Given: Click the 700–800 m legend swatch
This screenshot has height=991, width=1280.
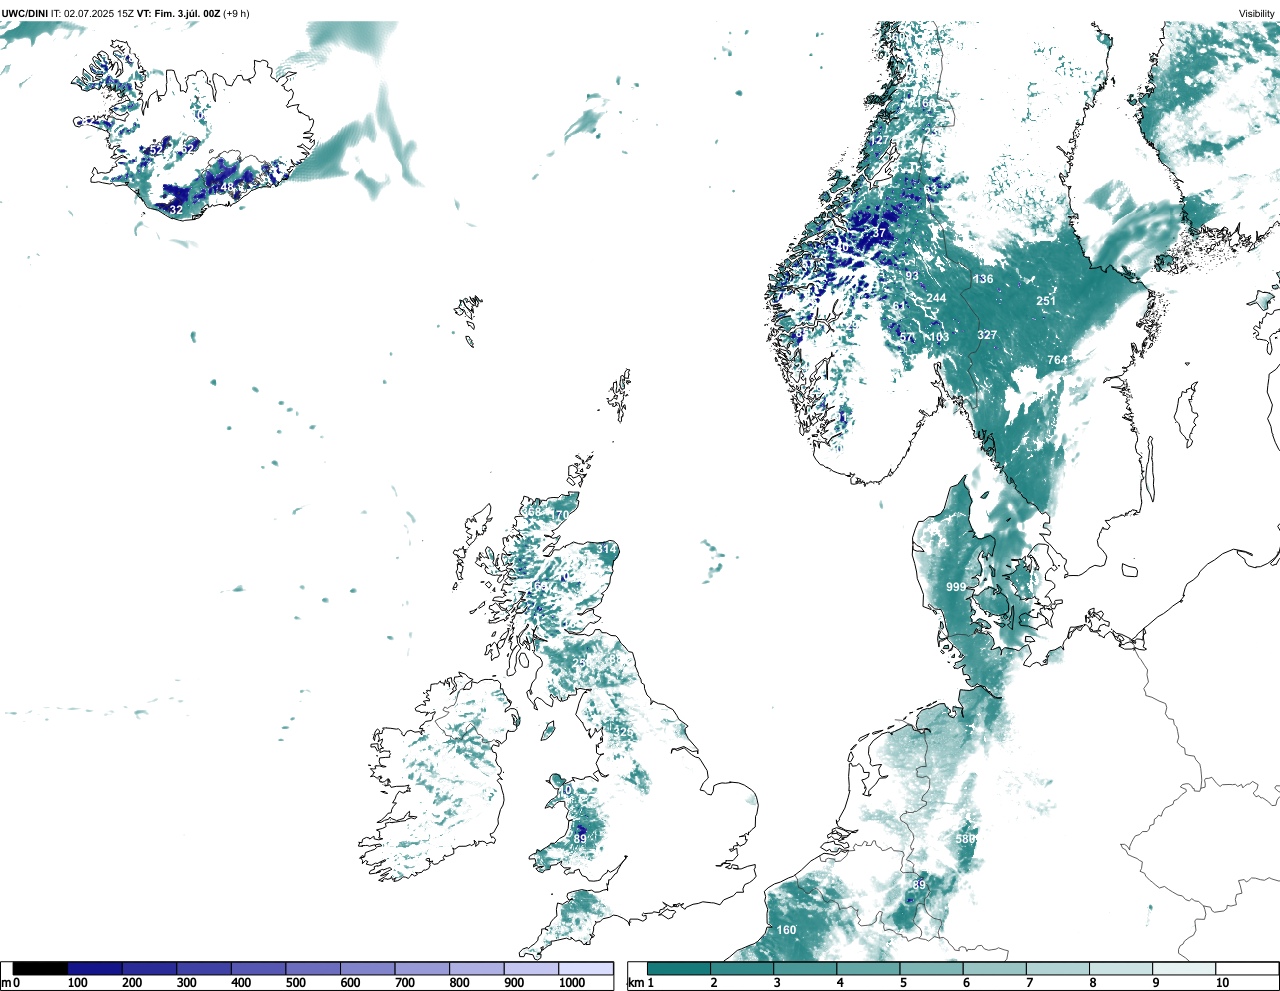Looking at the screenshot, I should point(422,969).
